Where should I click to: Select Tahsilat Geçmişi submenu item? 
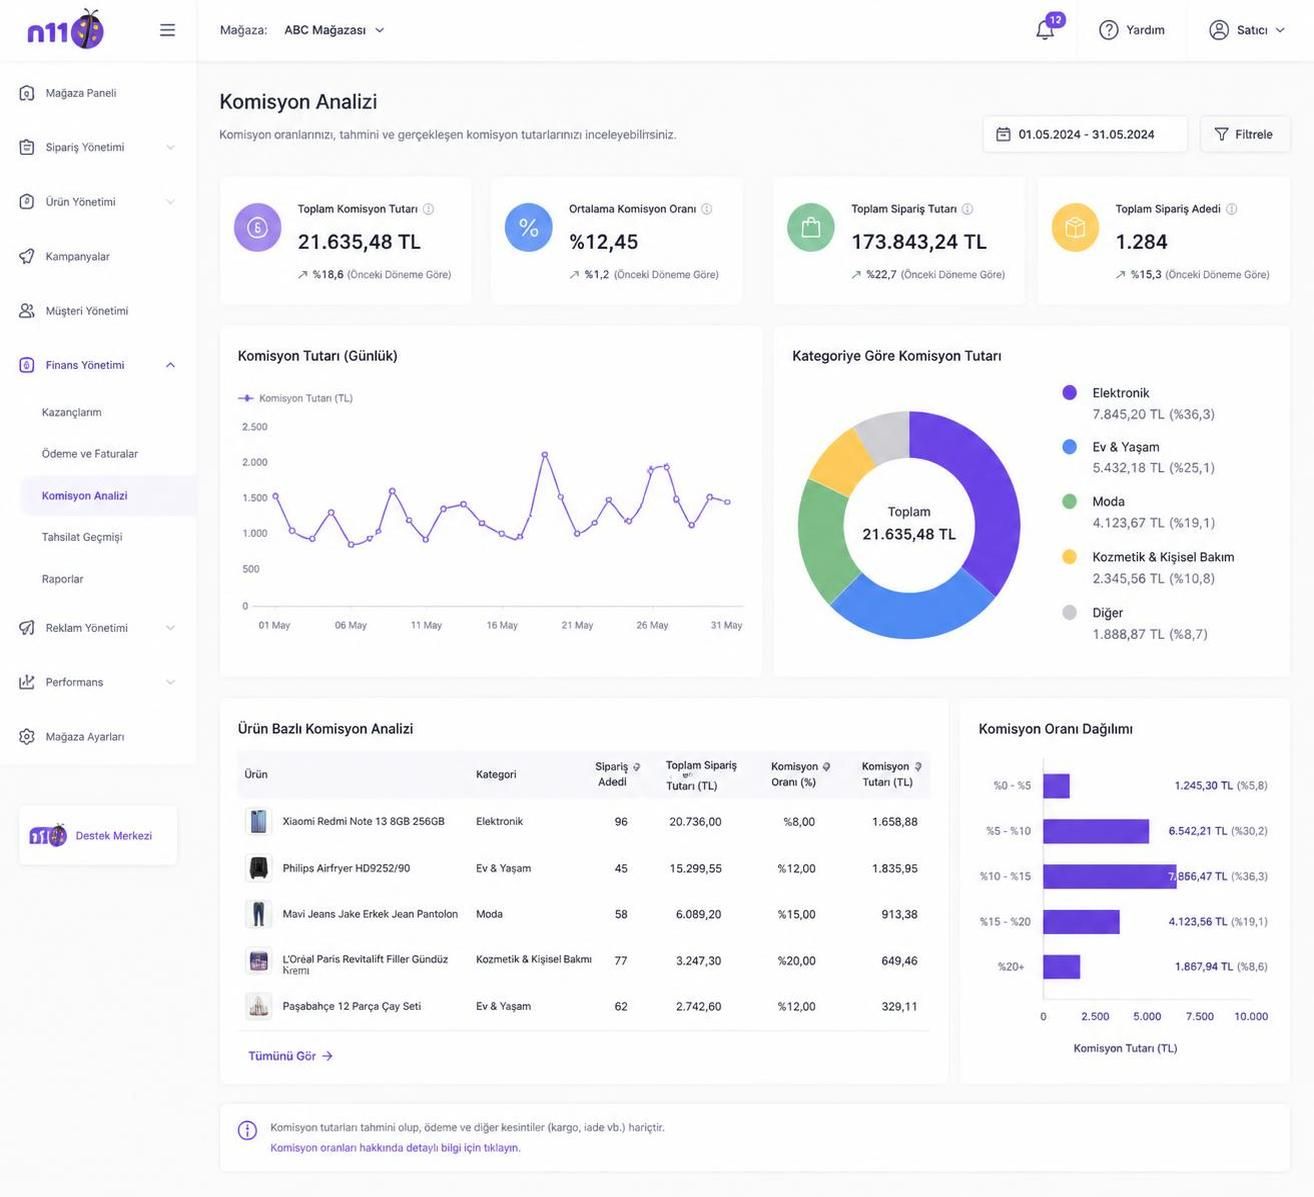tap(82, 537)
